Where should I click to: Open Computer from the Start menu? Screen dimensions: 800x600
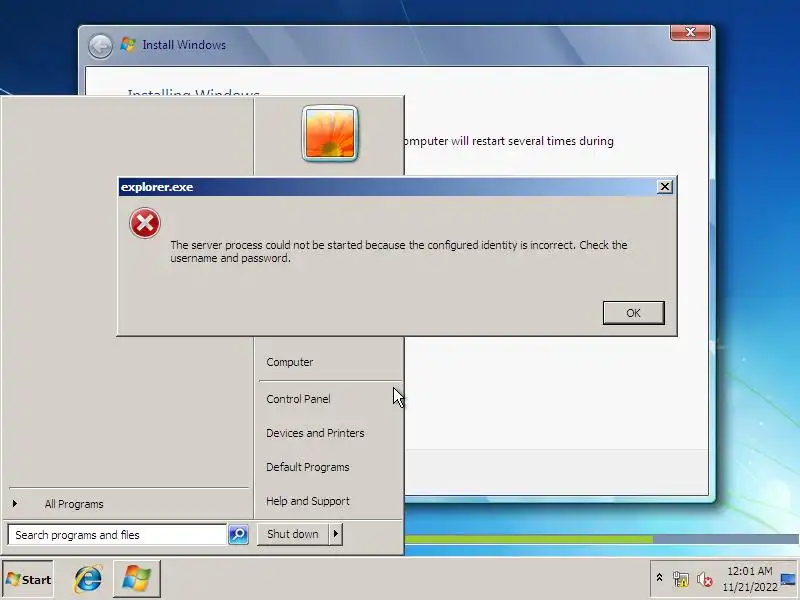point(289,362)
